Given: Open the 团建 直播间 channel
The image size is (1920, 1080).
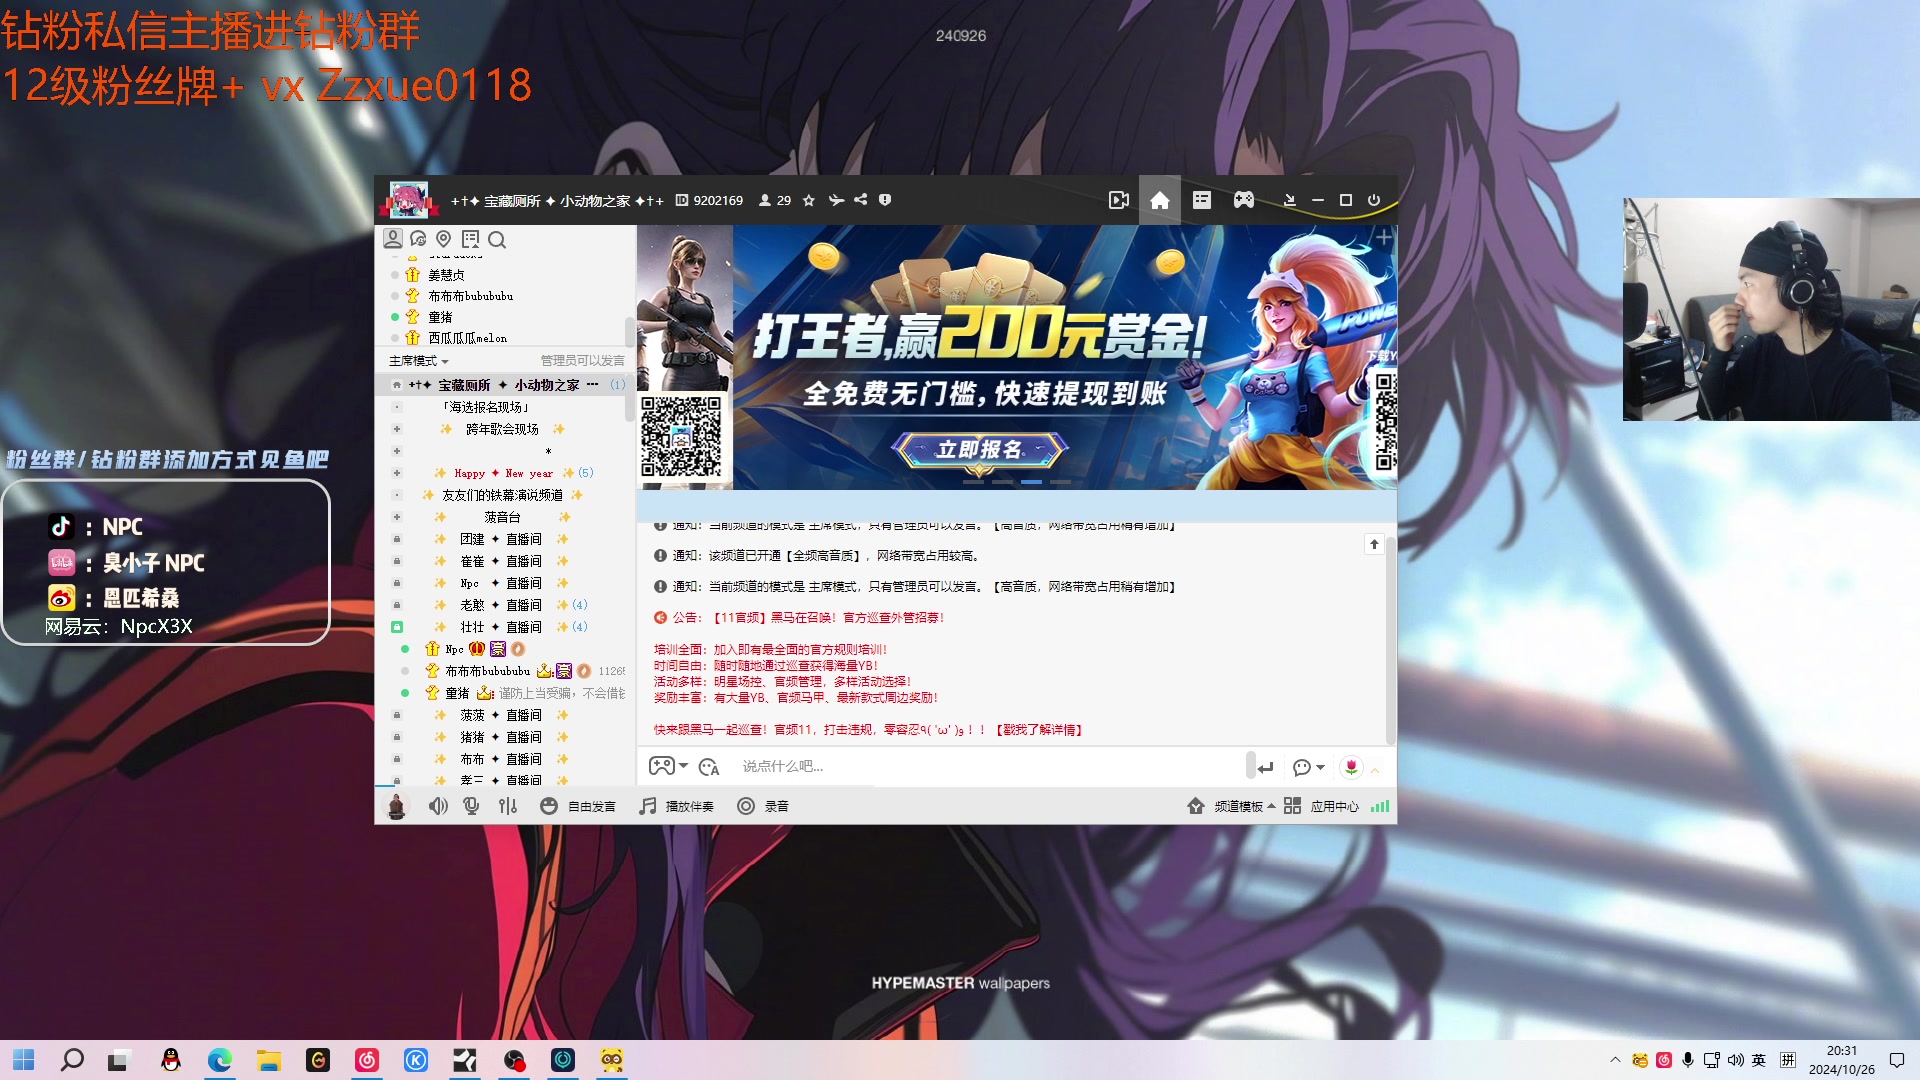Looking at the screenshot, I should 501,539.
